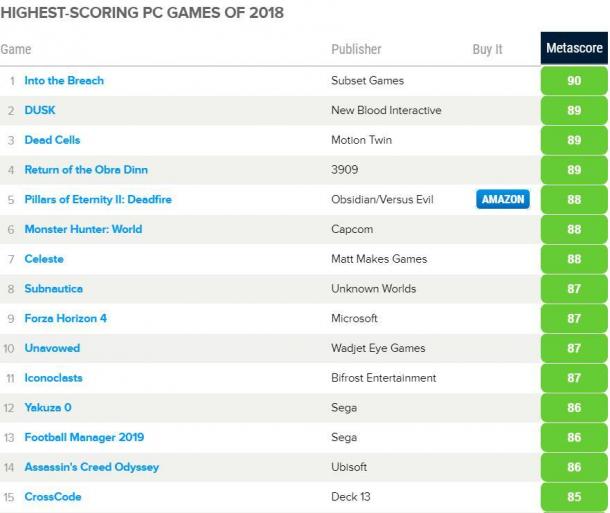
Task: Select the Capcom publisher text
Action: (352, 229)
